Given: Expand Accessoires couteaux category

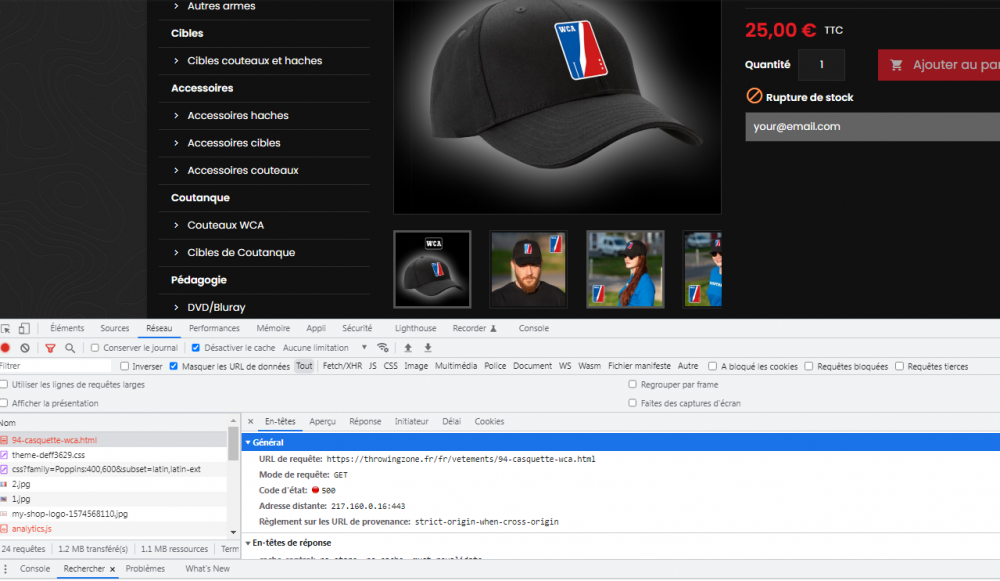Looking at the screenshot, I should coord(176,170).
